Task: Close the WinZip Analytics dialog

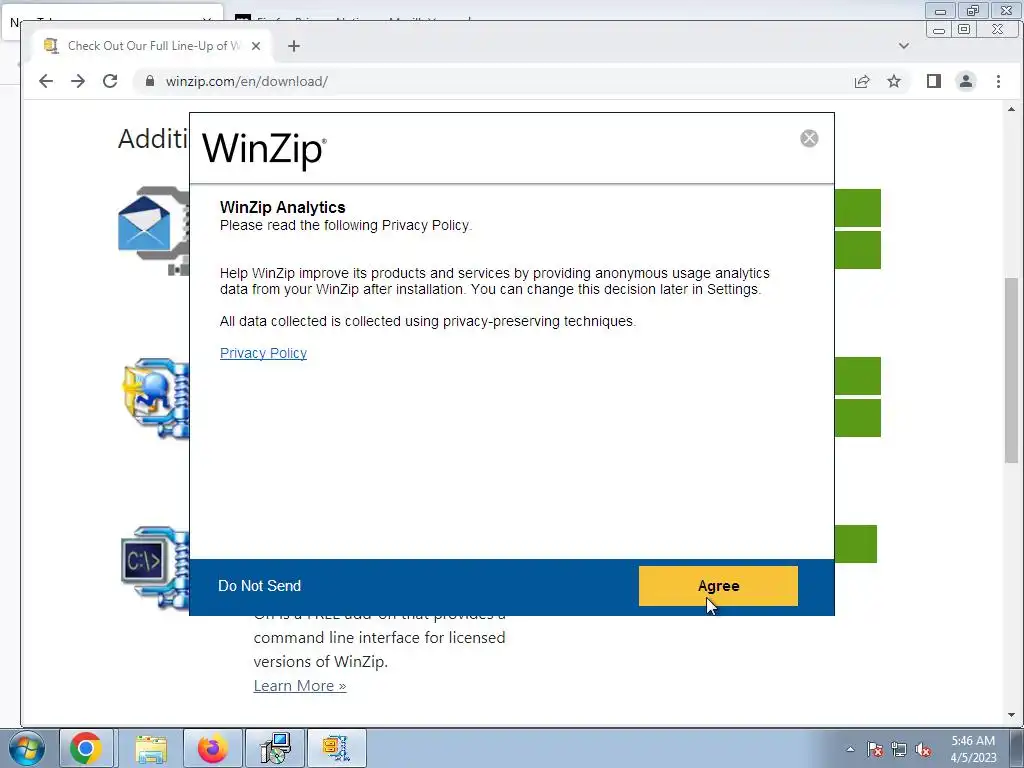Action: pyautogui.click(x=809, y=138)
